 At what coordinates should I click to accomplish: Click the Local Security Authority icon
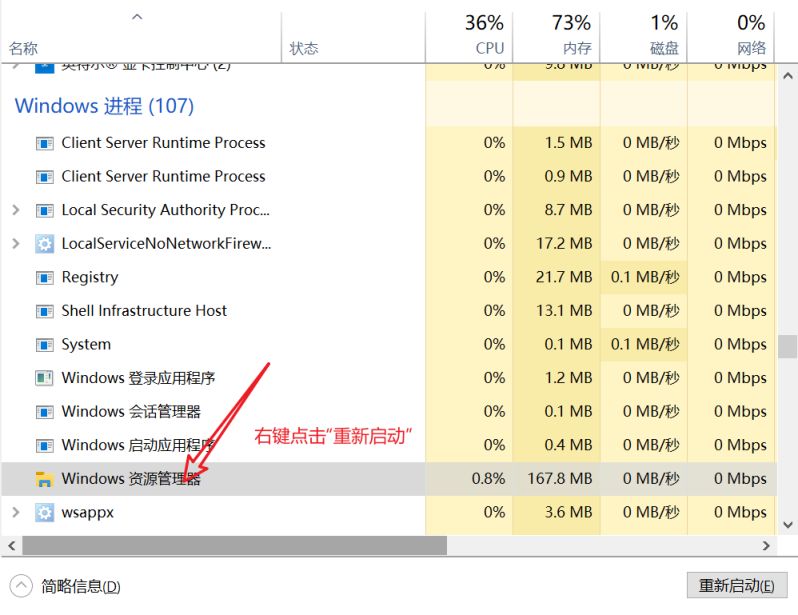tap(45, 210)
